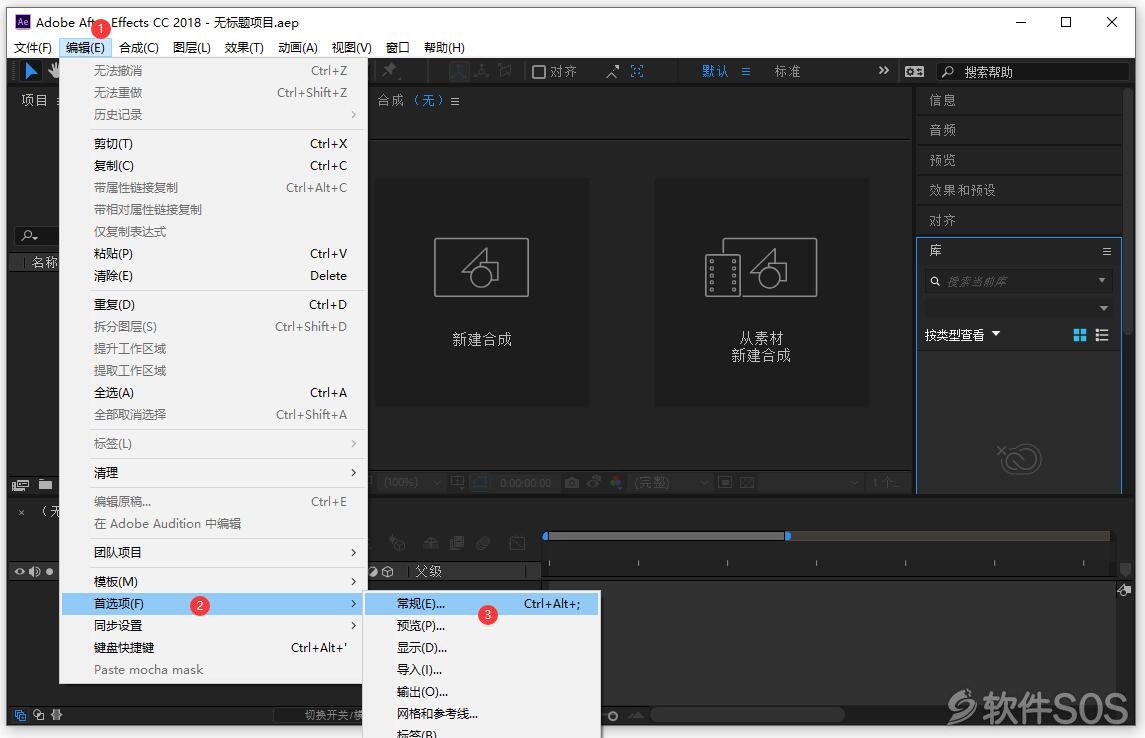
Task: Toggle the transfer controls pane icon
Action: click(38, 715)
